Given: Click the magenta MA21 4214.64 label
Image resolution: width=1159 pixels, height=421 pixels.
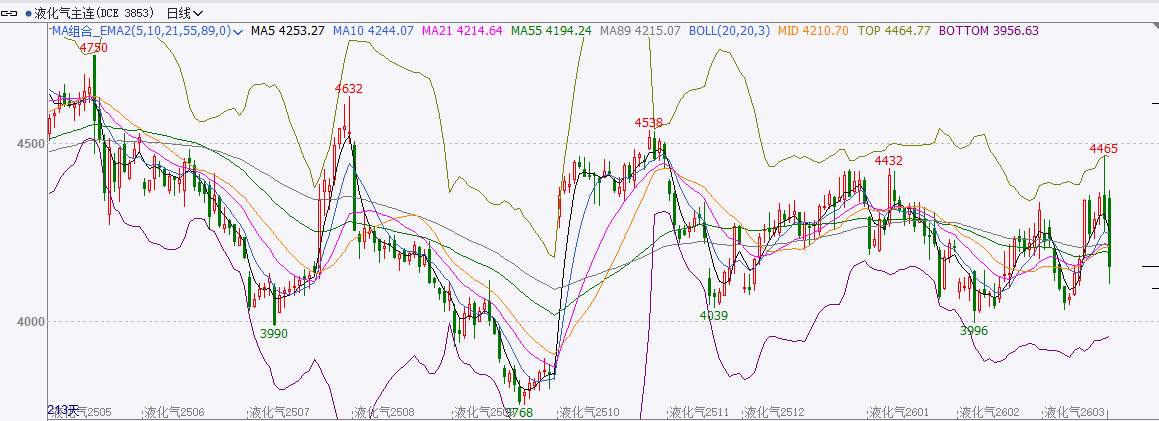Looking at the screenshot, I should point(462,31).
